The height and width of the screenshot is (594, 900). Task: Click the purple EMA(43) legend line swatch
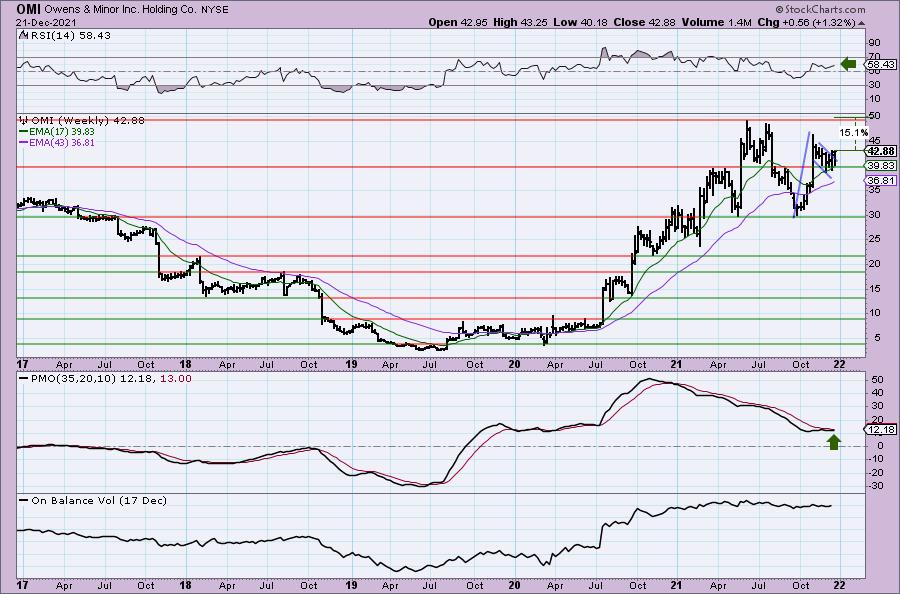24,142
